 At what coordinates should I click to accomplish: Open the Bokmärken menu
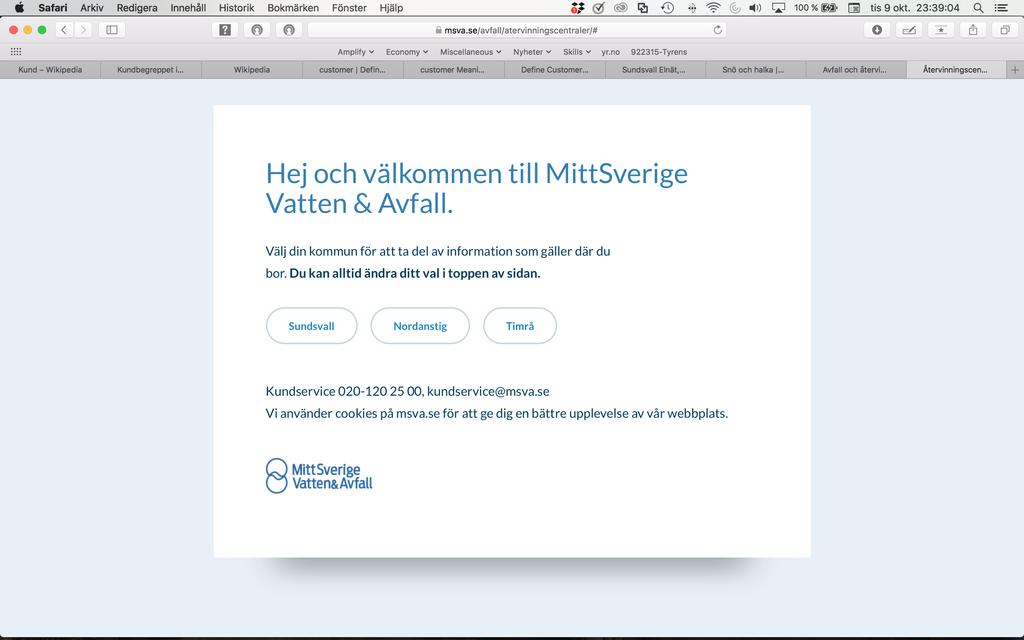[x=293, y=8]
